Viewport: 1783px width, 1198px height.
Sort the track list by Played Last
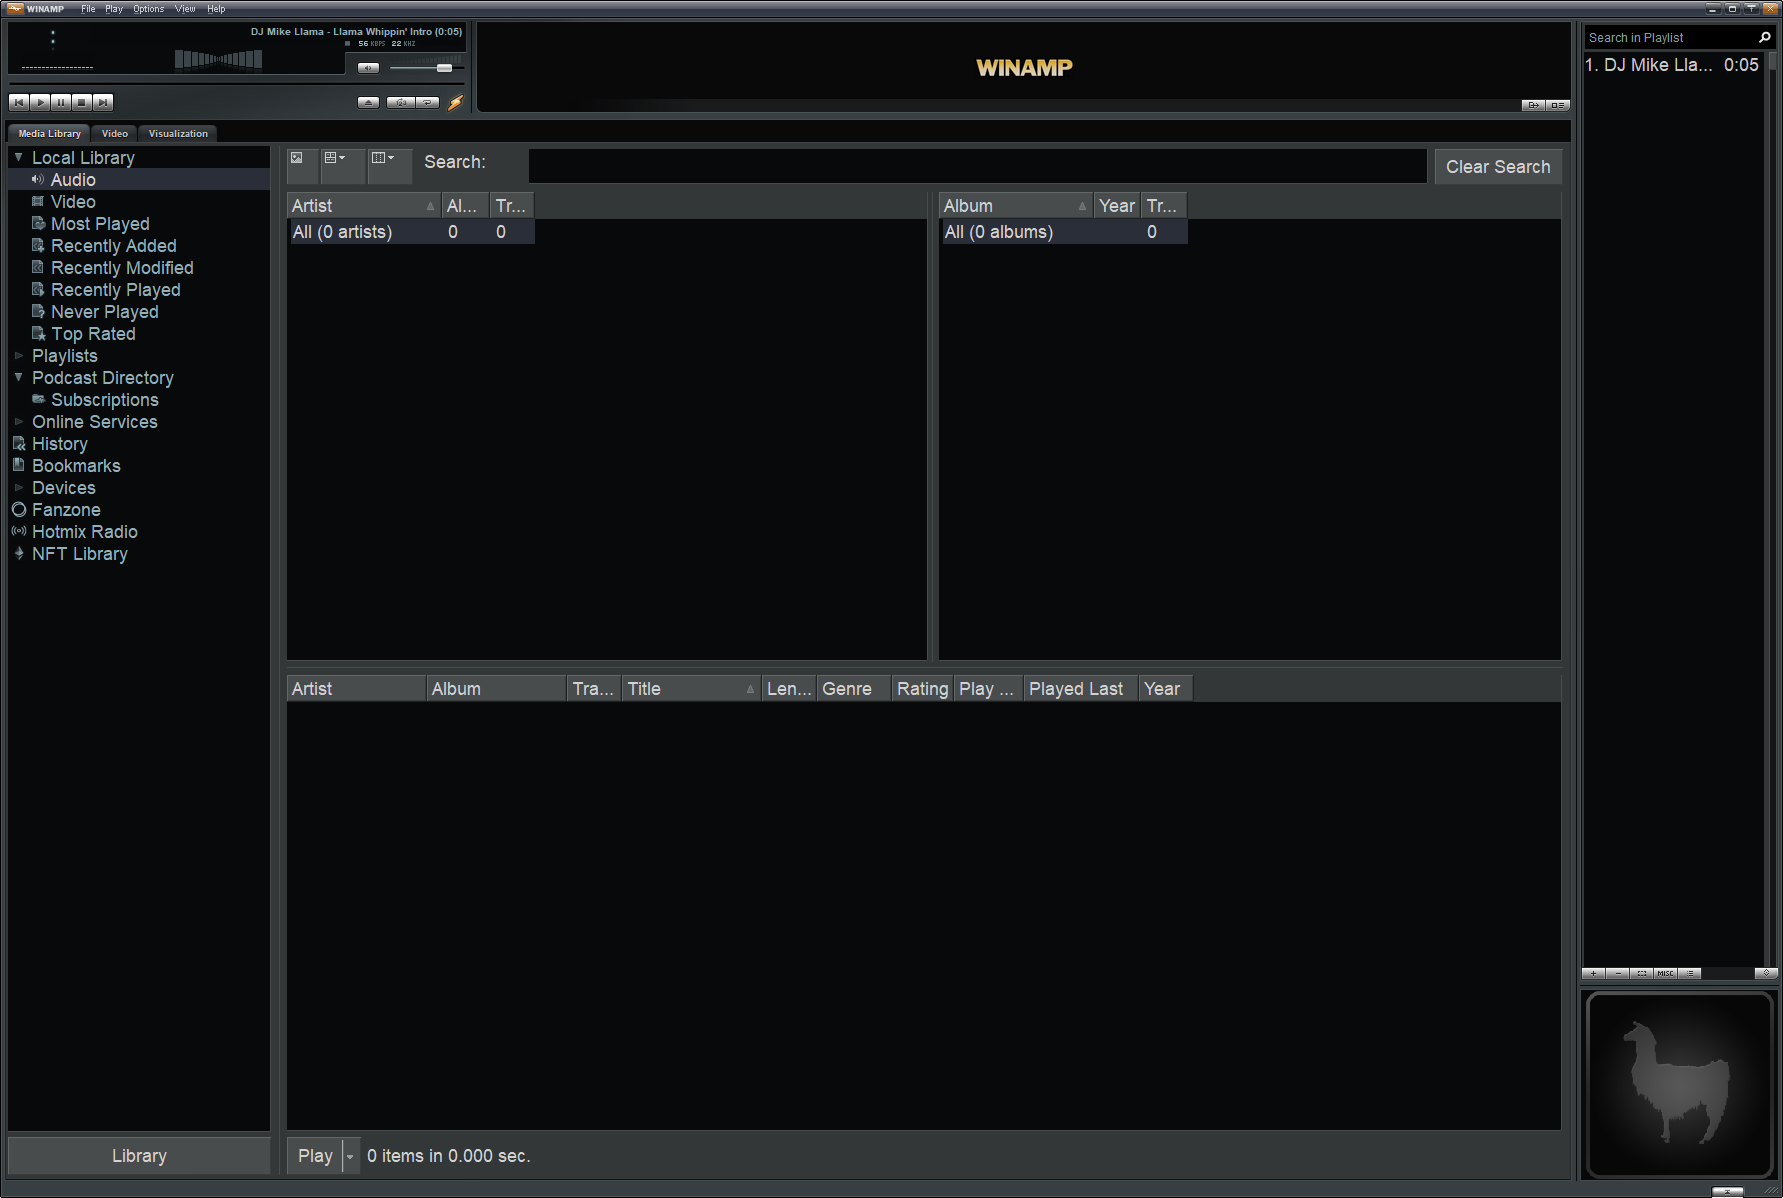[x=1081, y=689]
